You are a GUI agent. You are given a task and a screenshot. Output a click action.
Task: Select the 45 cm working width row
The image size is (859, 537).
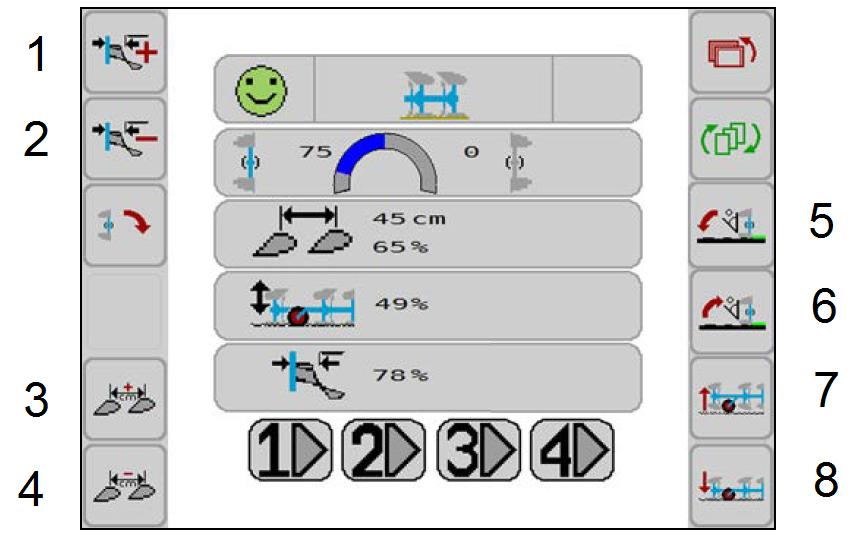pyautogui.click(x=428, y=234)
